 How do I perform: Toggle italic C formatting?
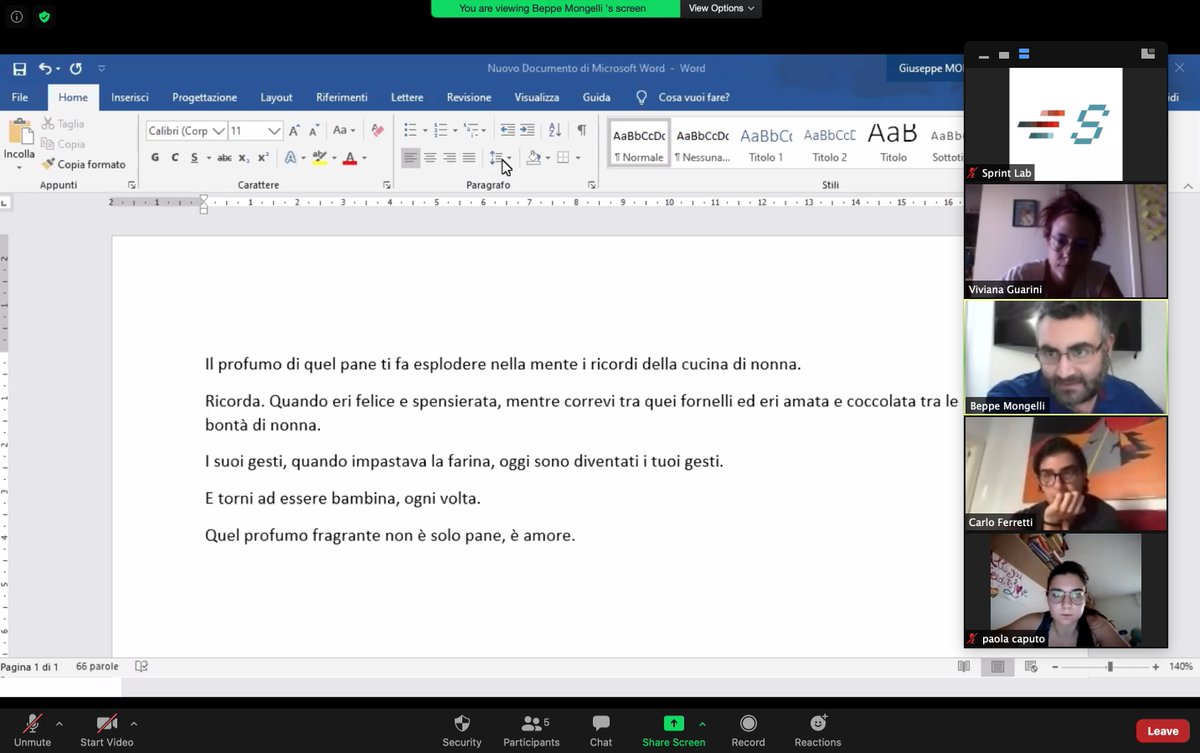pos(175,158)
